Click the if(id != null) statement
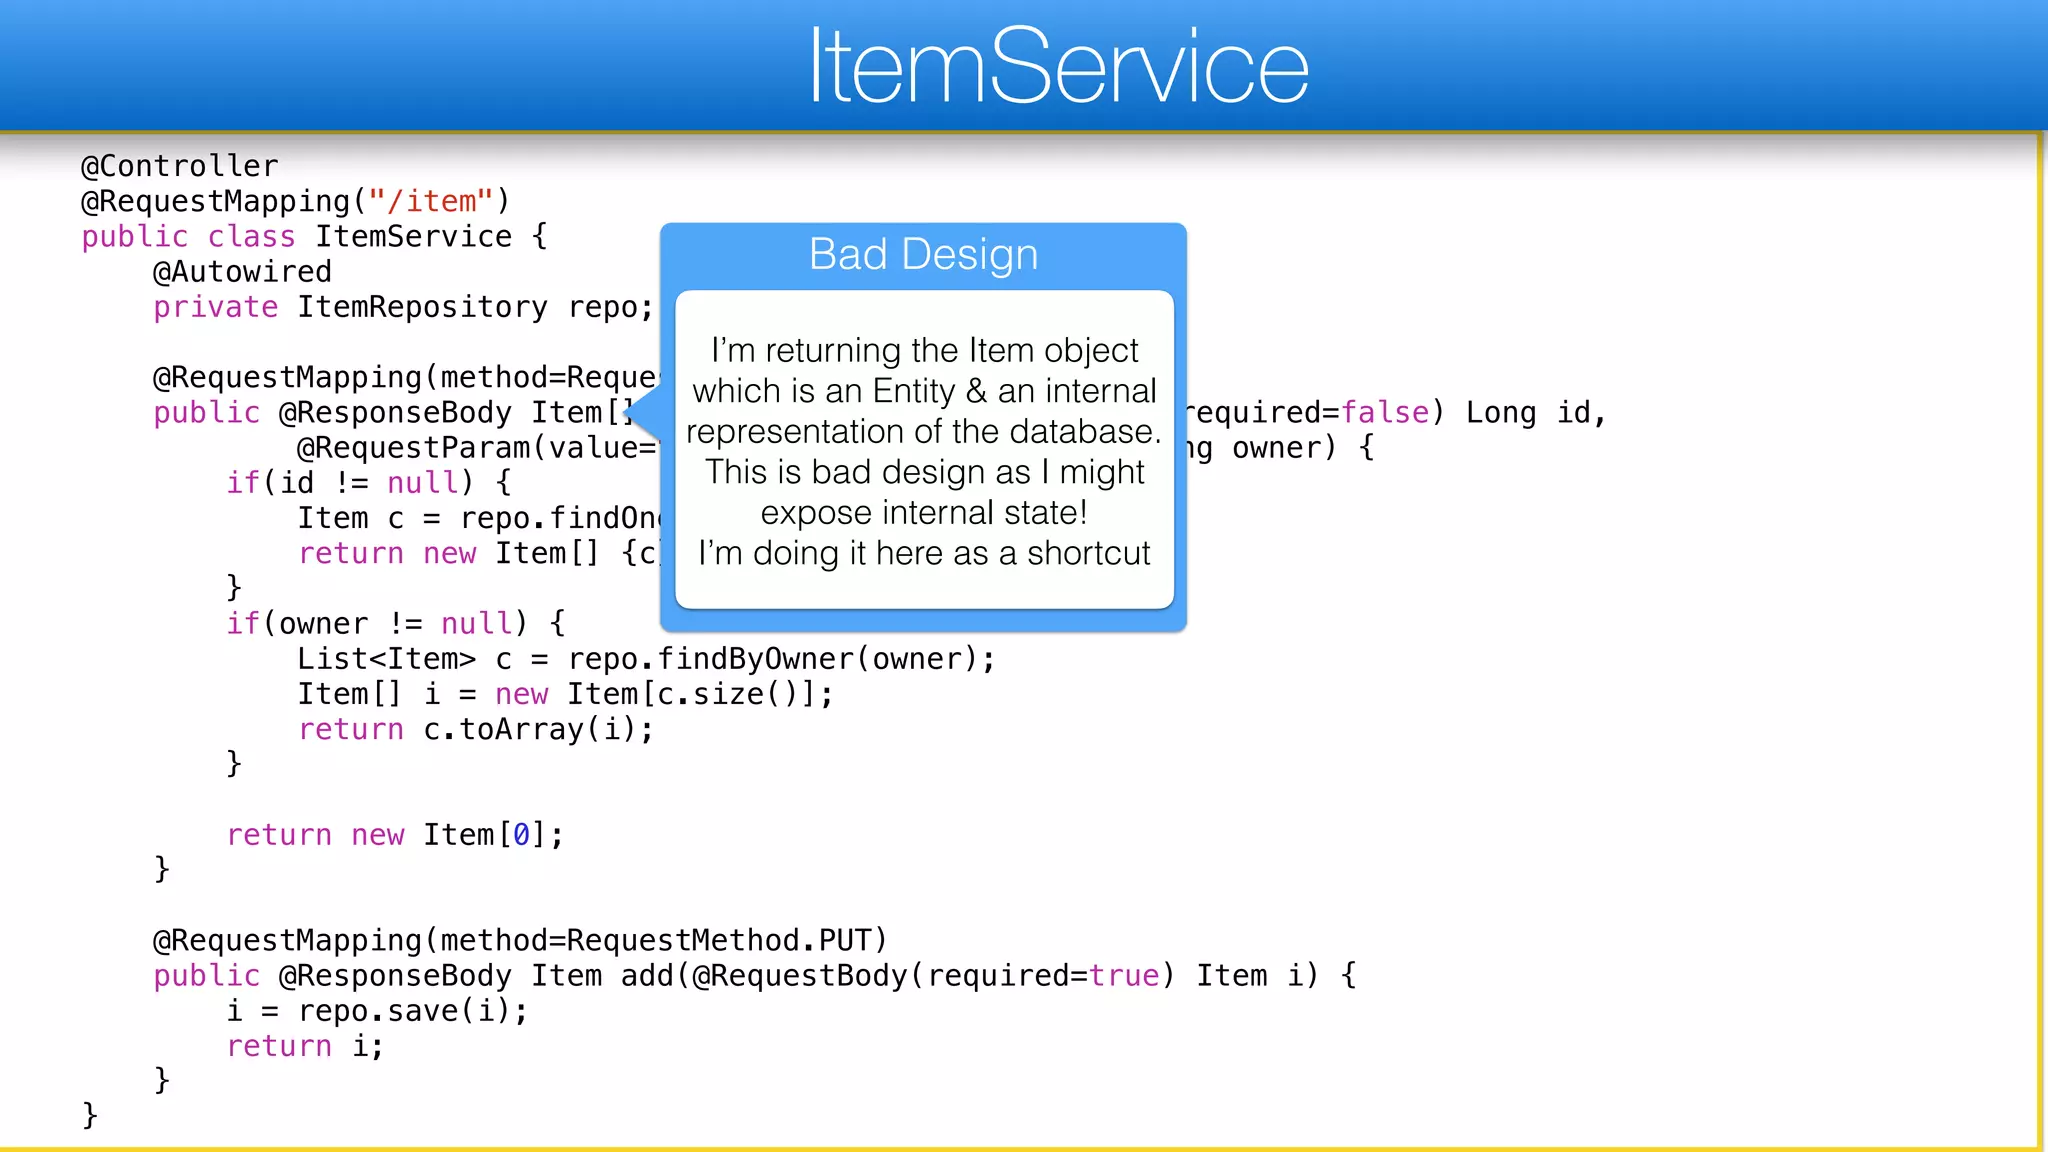The image size is (2048, 1152). (x=368, y=483)
